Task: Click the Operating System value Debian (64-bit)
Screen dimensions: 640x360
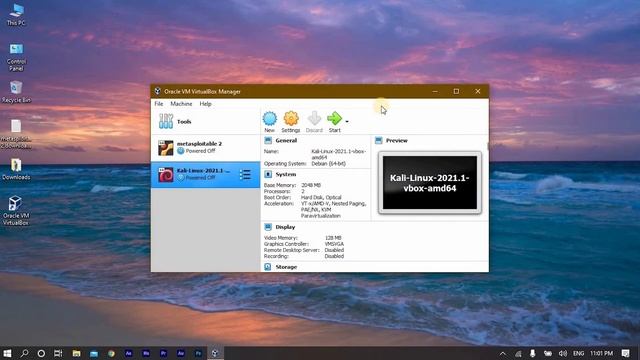Action: (x=329, y=164)
